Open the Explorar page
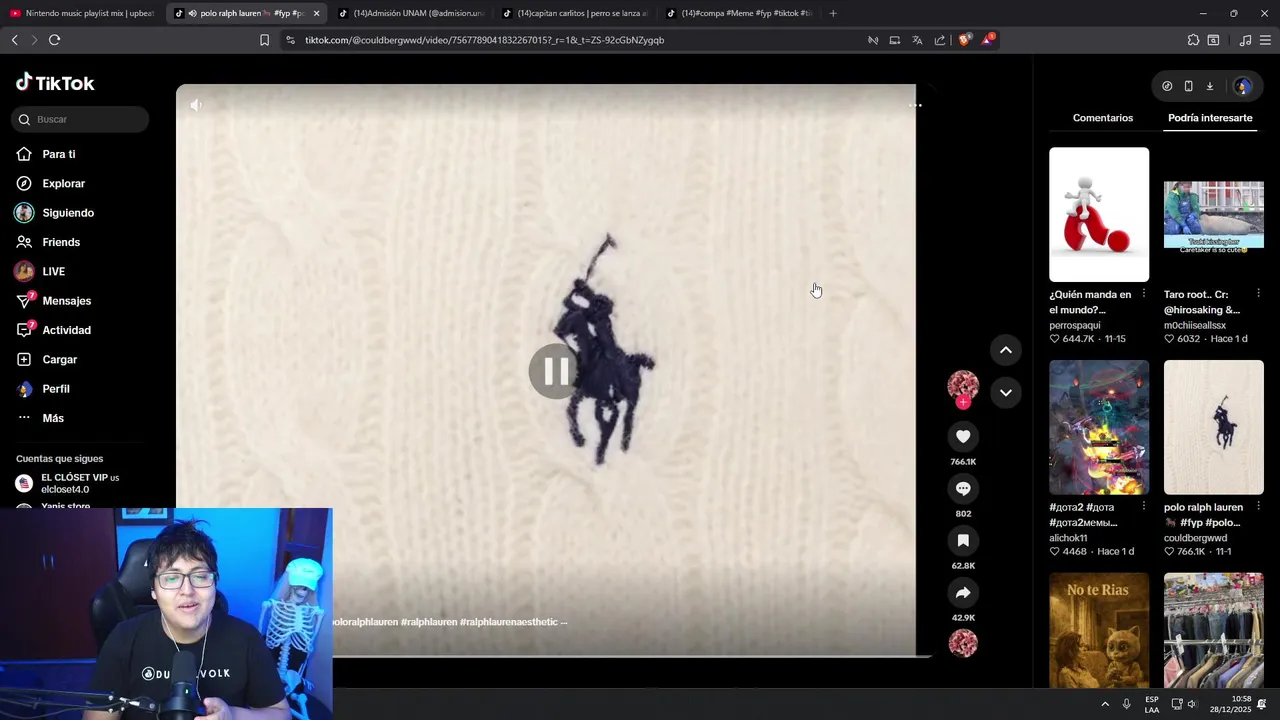 [63, 183]
